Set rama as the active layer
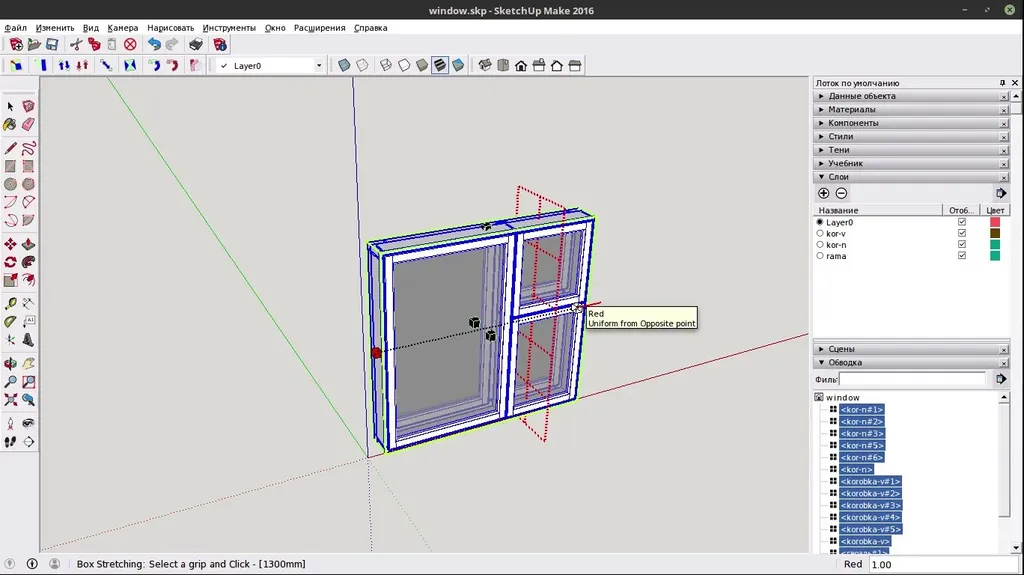 pyautogui.click(x=820, y=255)
